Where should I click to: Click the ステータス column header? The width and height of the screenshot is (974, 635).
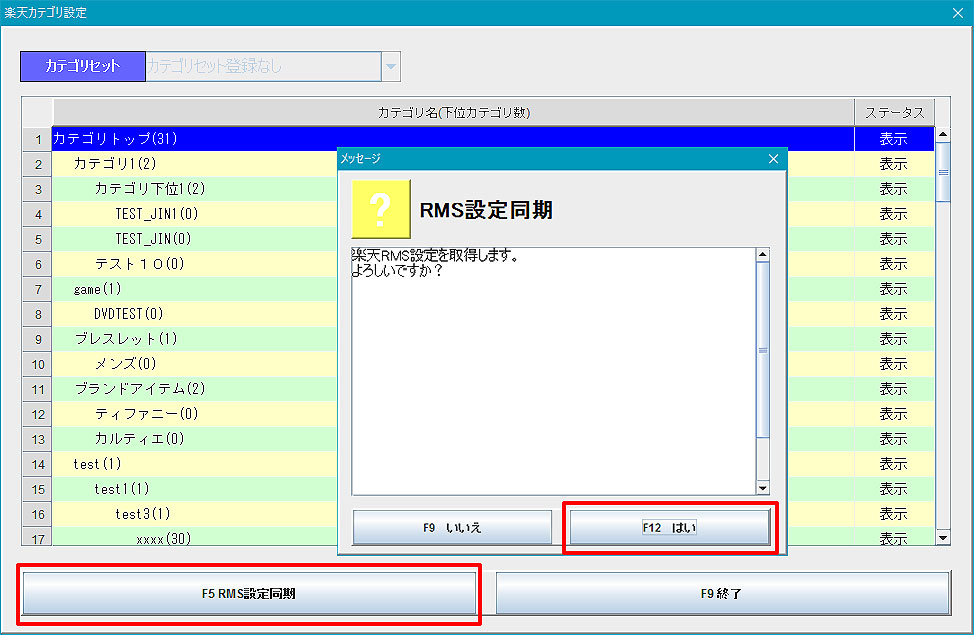[894, 112]
